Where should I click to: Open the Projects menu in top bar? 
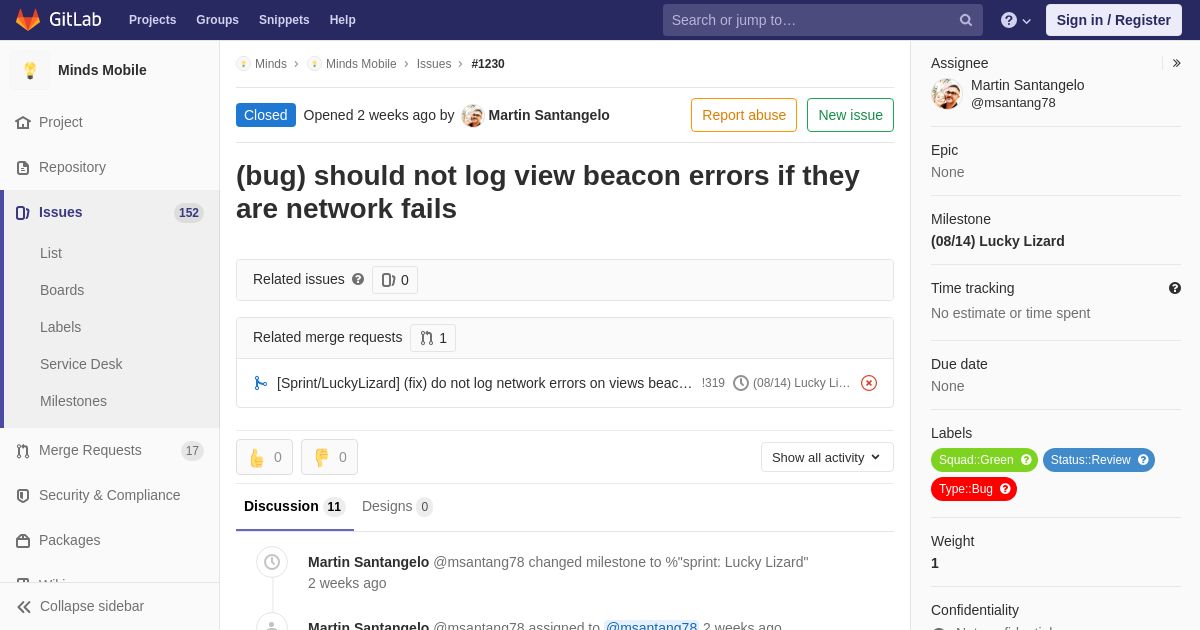click(x=152, y=20)
